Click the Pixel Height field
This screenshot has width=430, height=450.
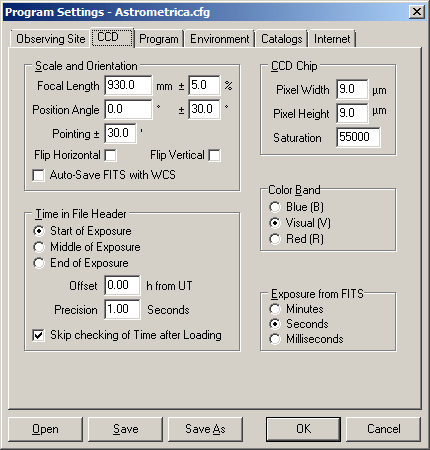(352, 113)
